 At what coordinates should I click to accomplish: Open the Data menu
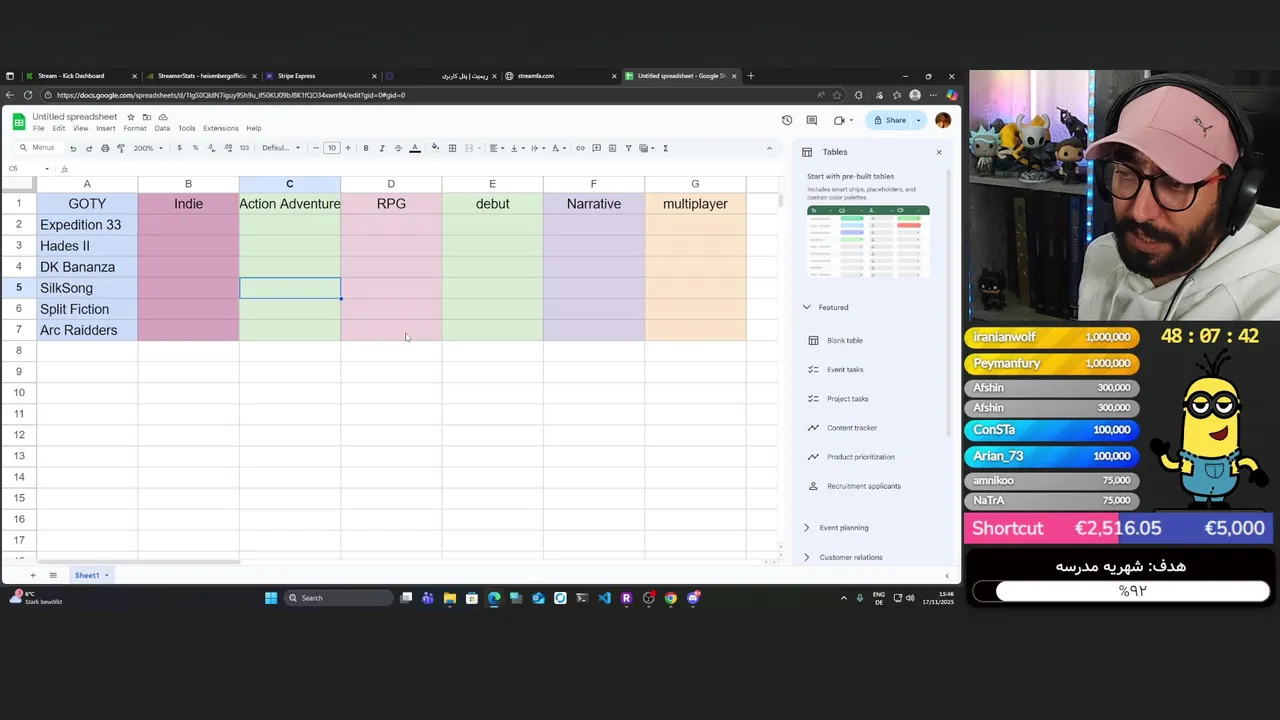coord(162,128)
